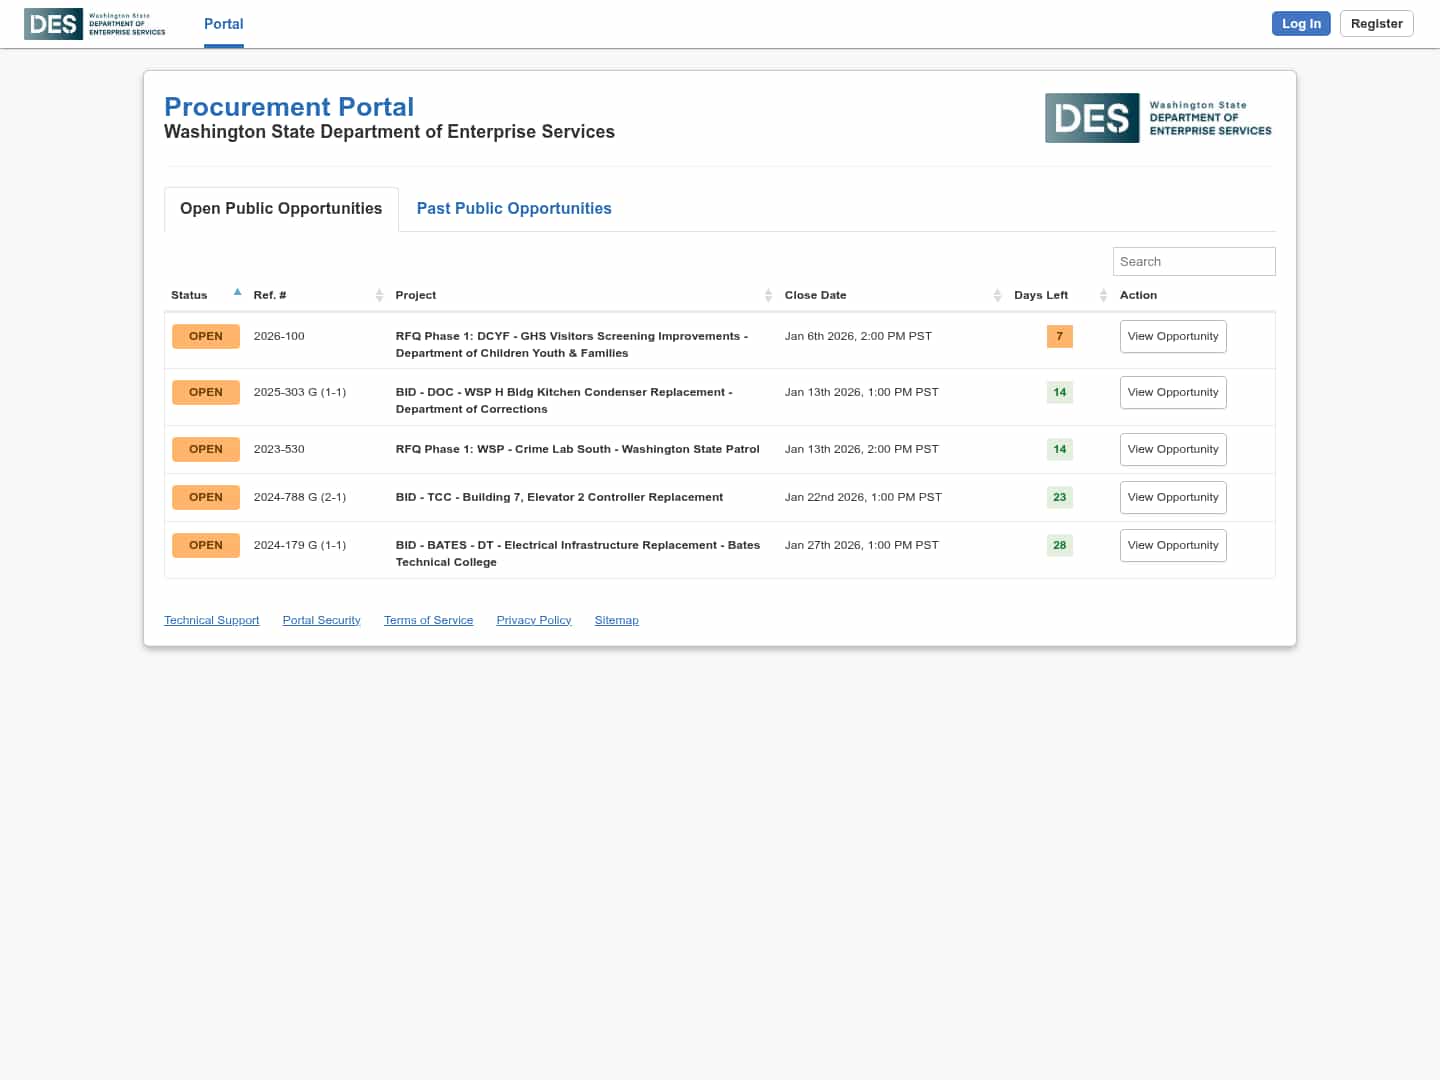View Opportunity for DCYF GHS Visitors Screening

(x=1172, y=337)
